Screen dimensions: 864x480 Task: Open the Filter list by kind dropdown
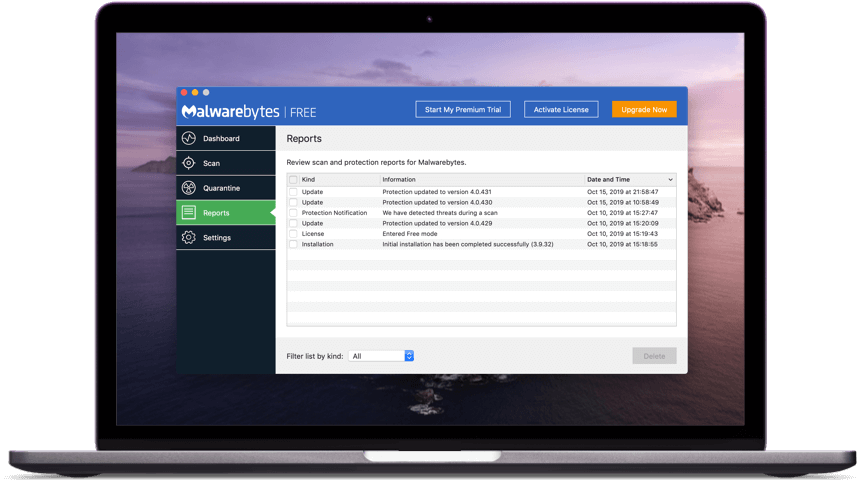(381, 356)
